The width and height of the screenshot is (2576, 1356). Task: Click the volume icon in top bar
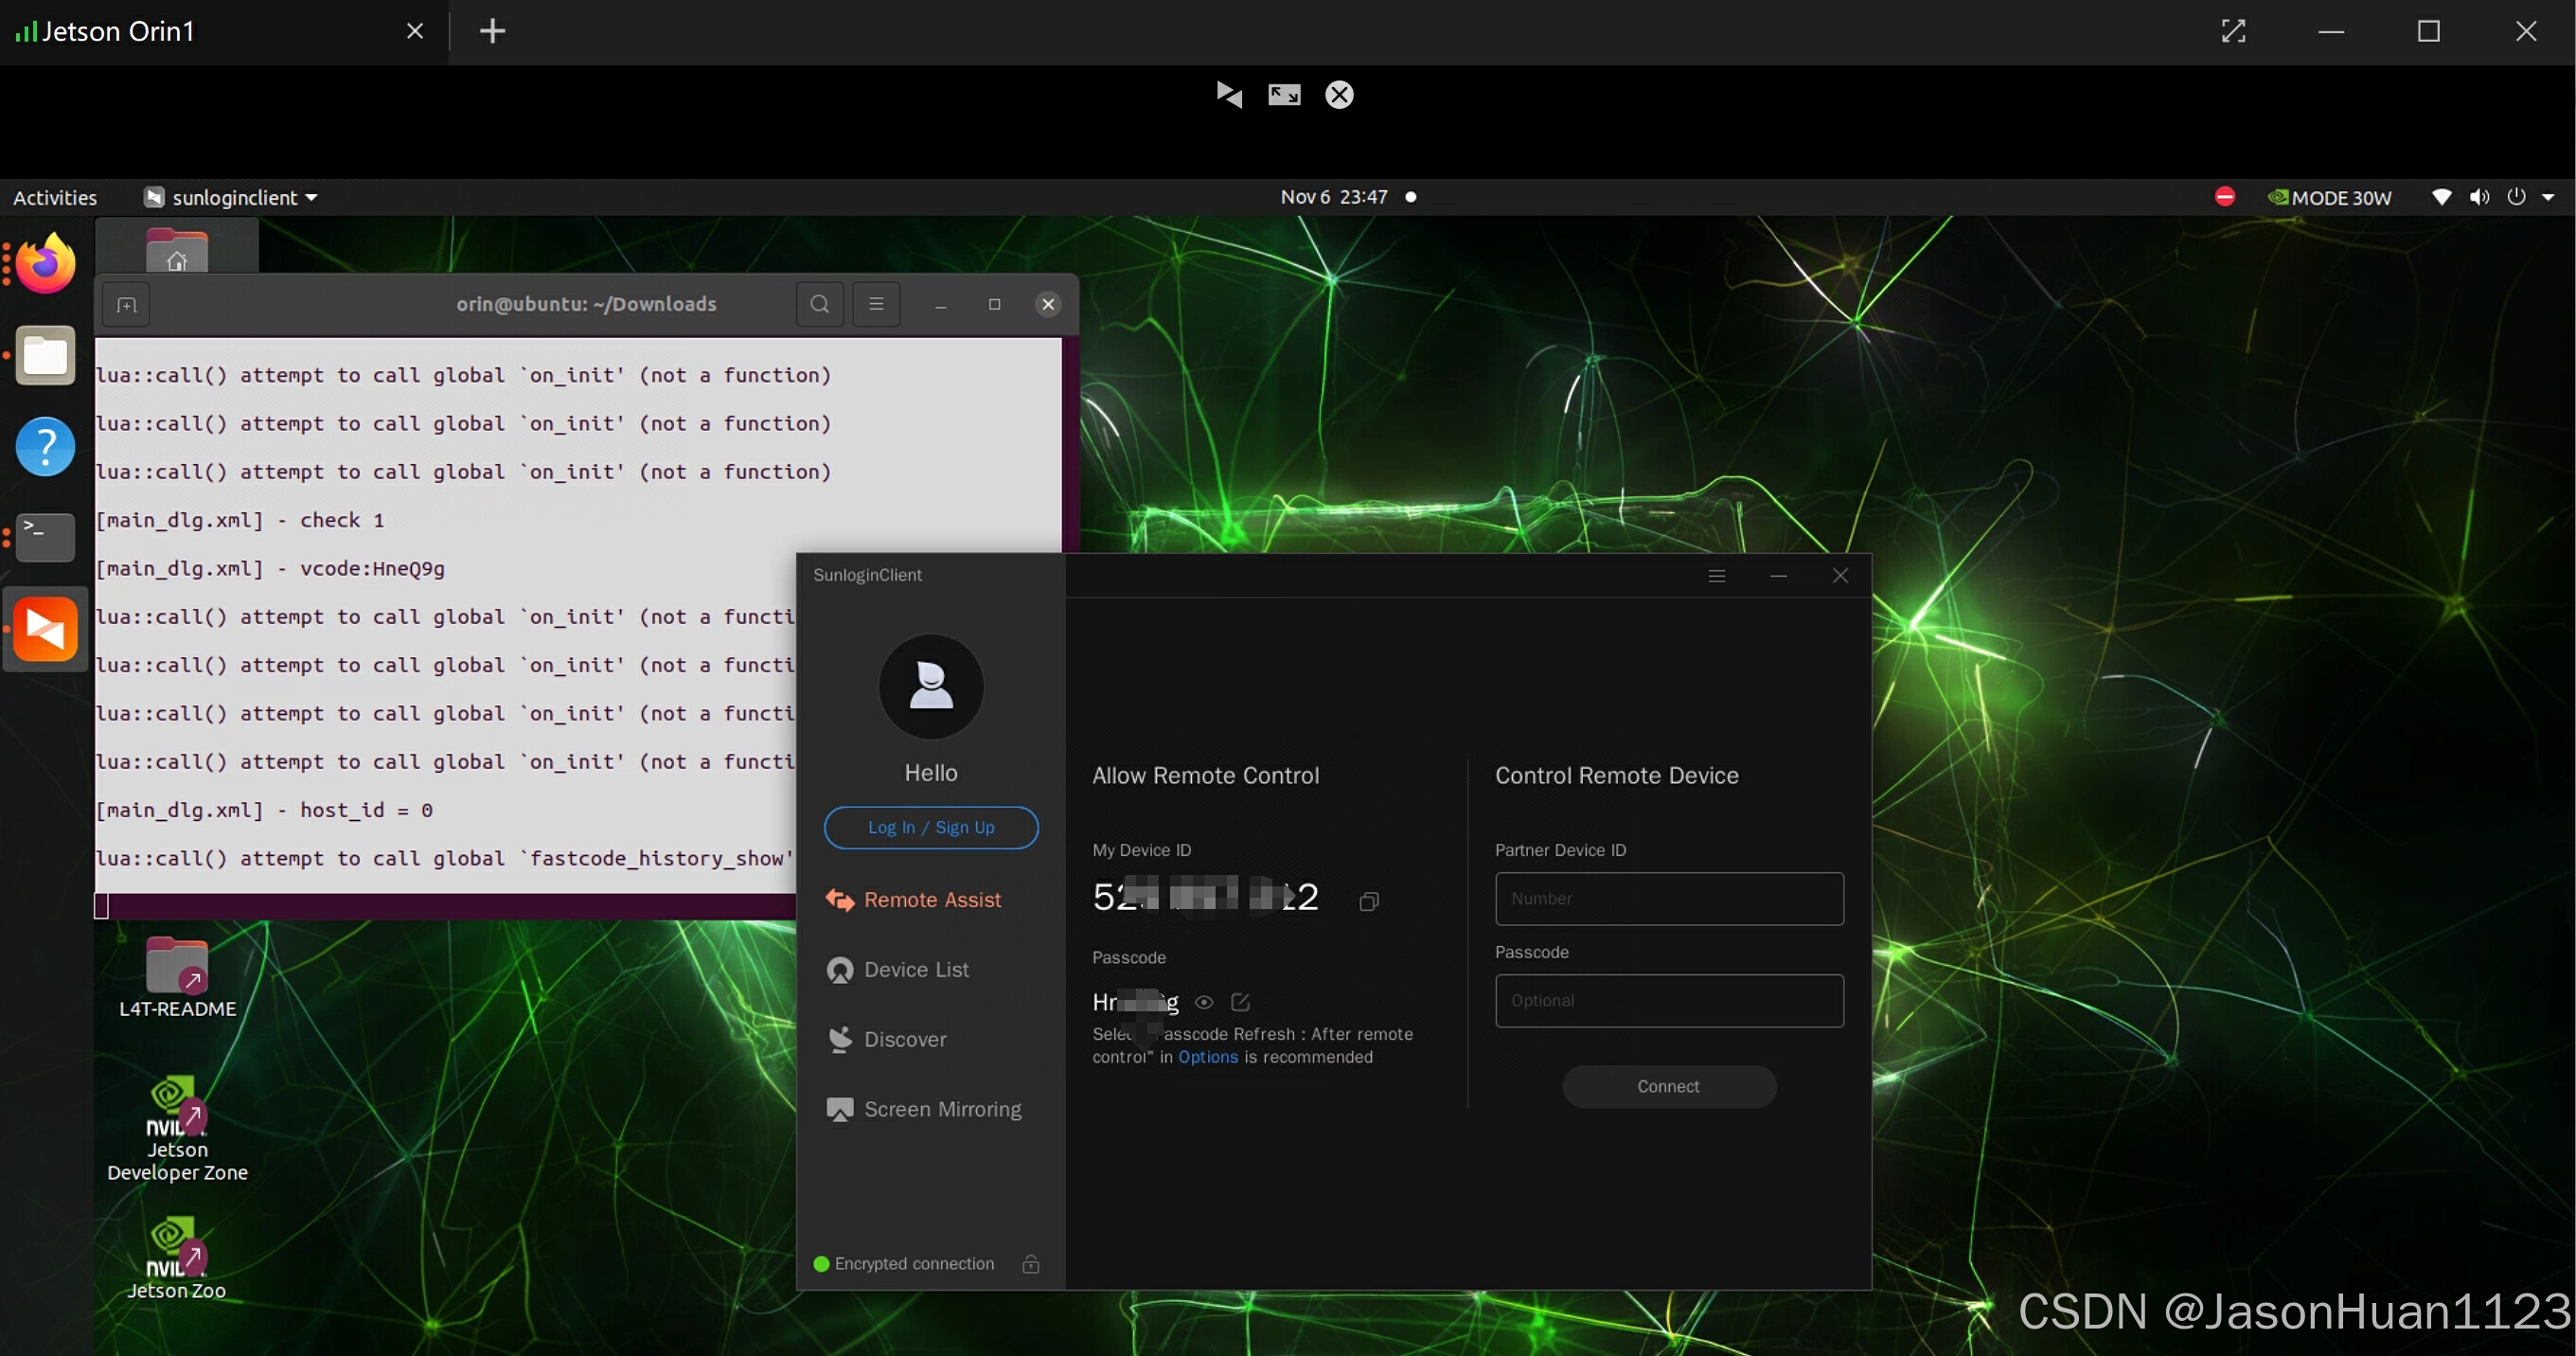2479,197
